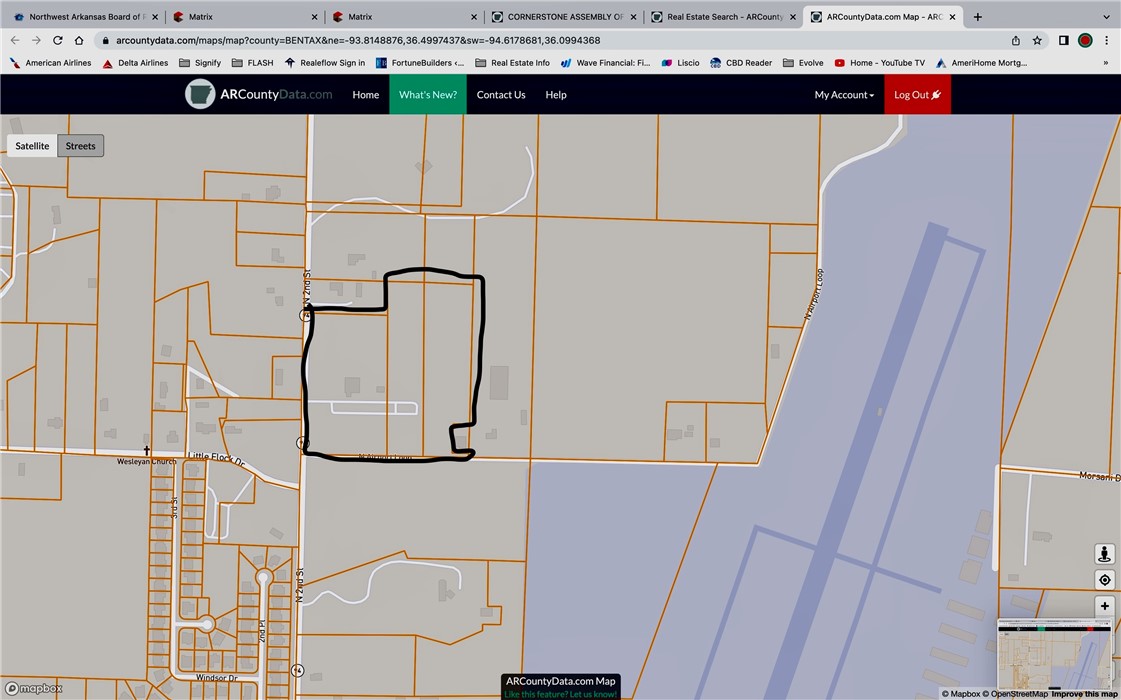Switch map to Streets view
The image size is (1121, 700).
coord(81,146)
